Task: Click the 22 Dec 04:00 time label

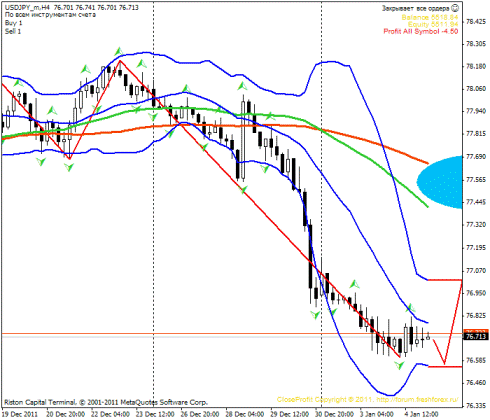Action: point(110,414)
